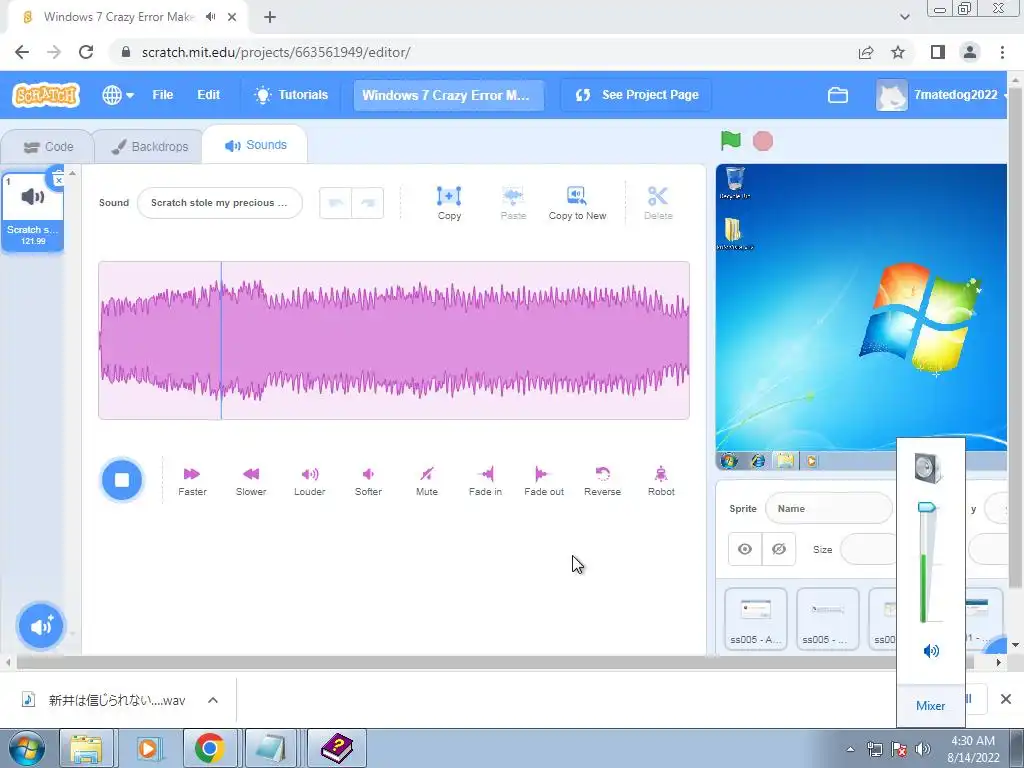Open the language globe menu
1024x768 pixels.
coord(118,95)
